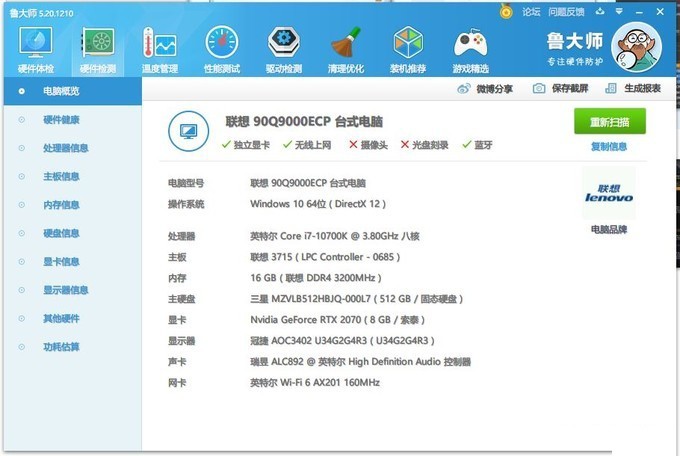Click the 鲁大师 5.20.1210 title text

coord(42,13)
